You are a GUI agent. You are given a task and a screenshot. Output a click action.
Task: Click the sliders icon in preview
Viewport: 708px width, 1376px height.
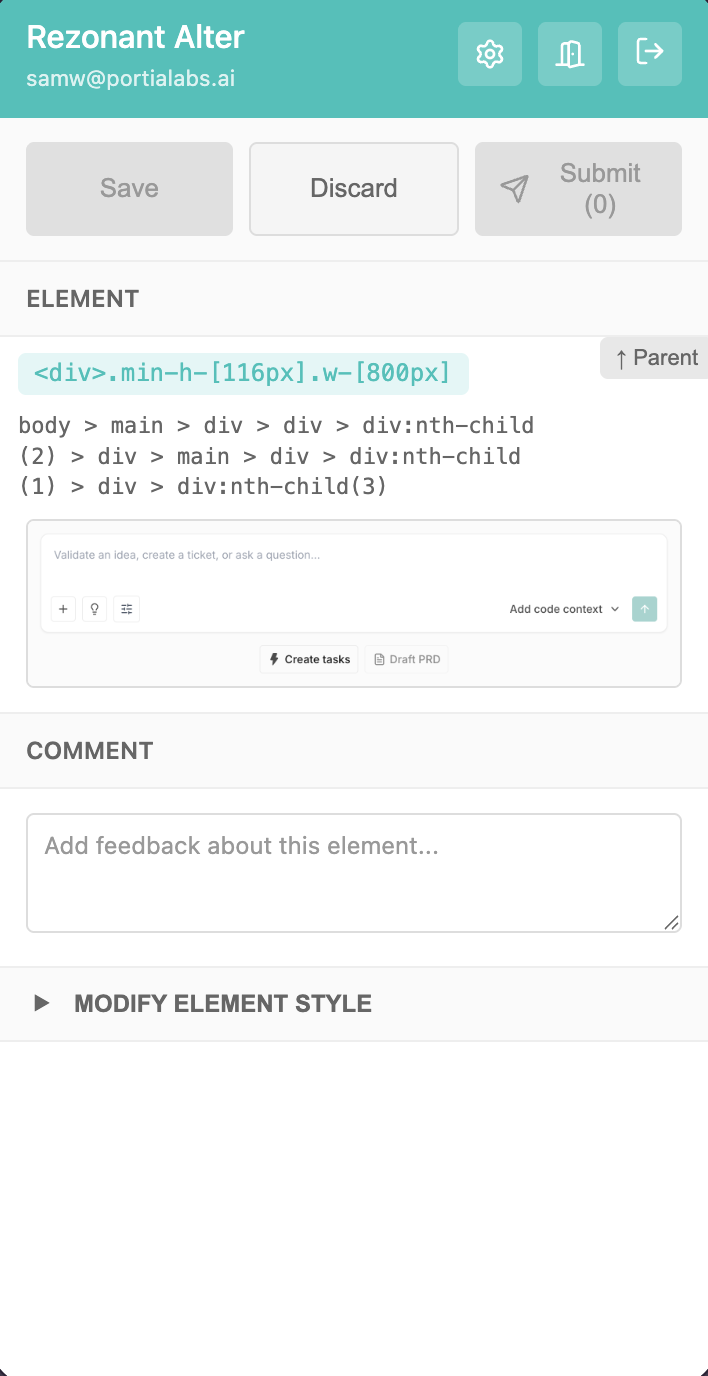126,609
